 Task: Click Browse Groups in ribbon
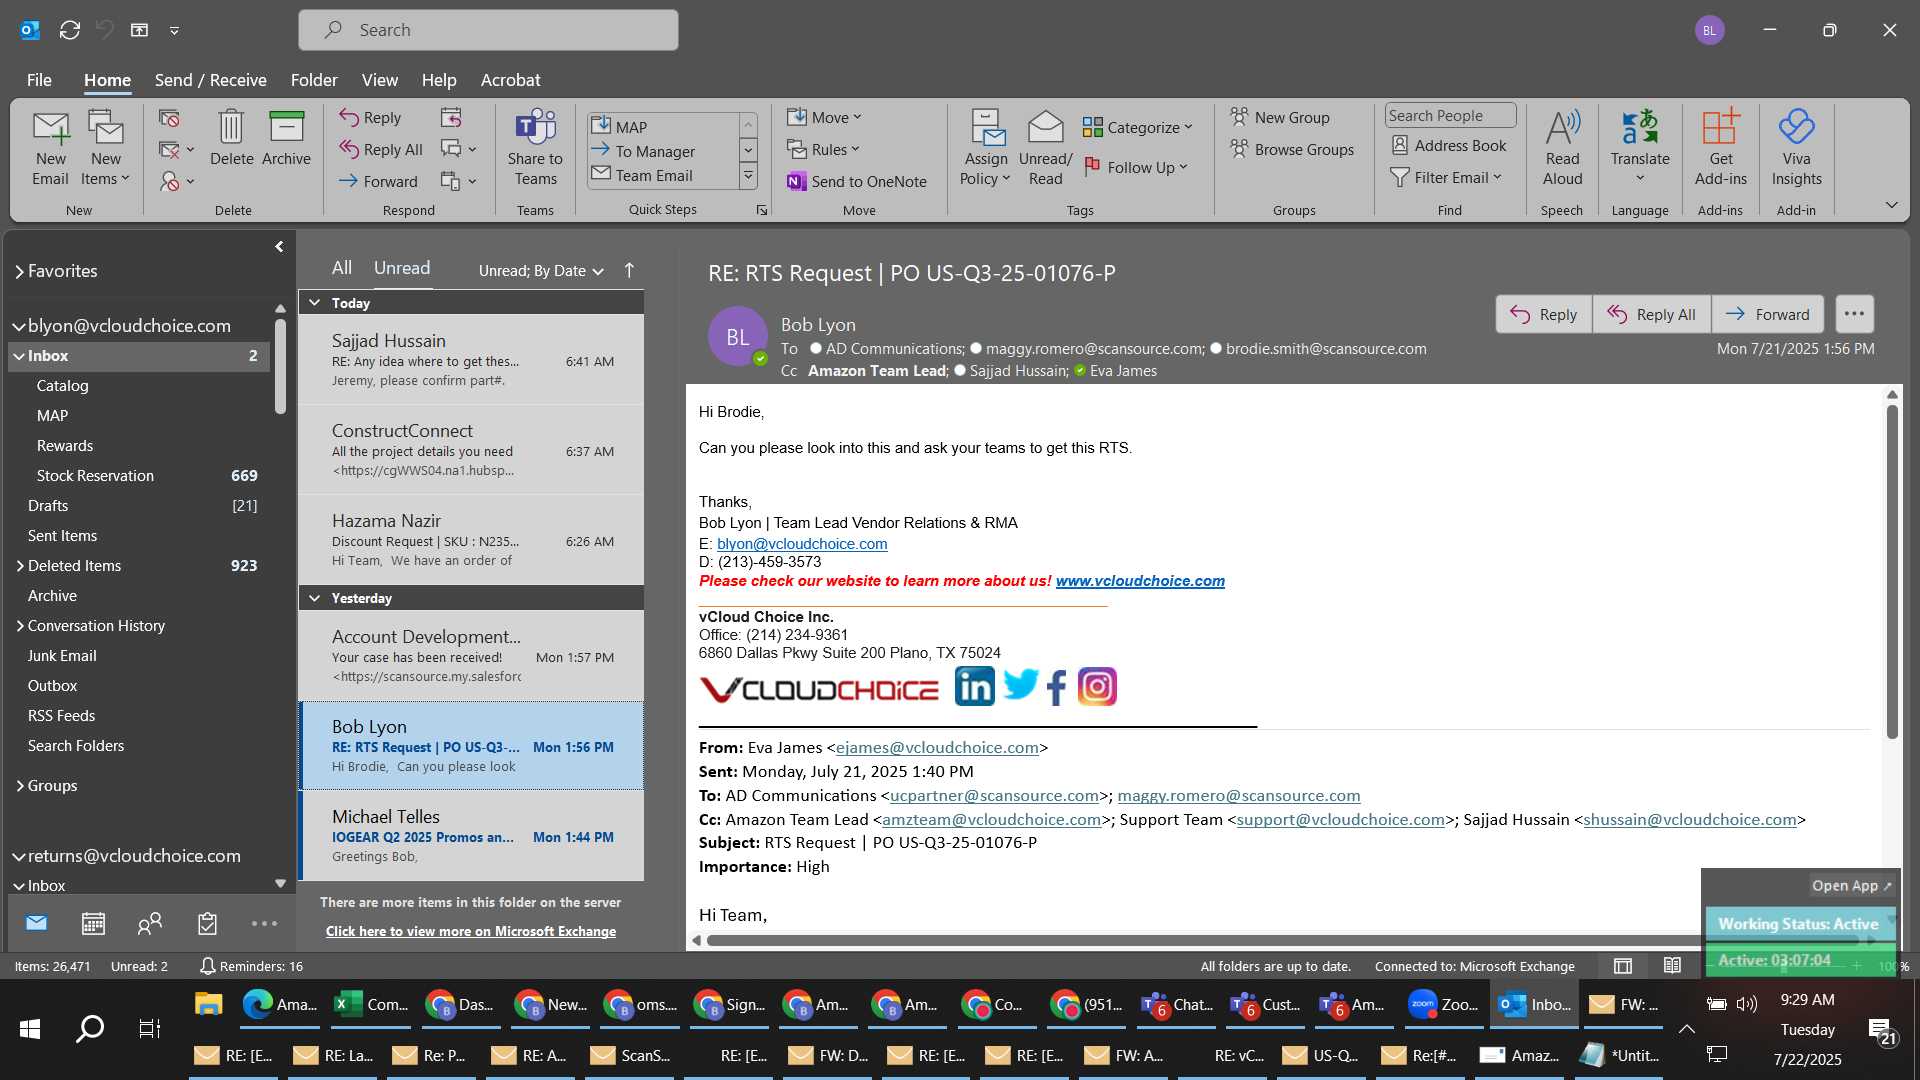pyautogui.click(x=1292, y=149)
